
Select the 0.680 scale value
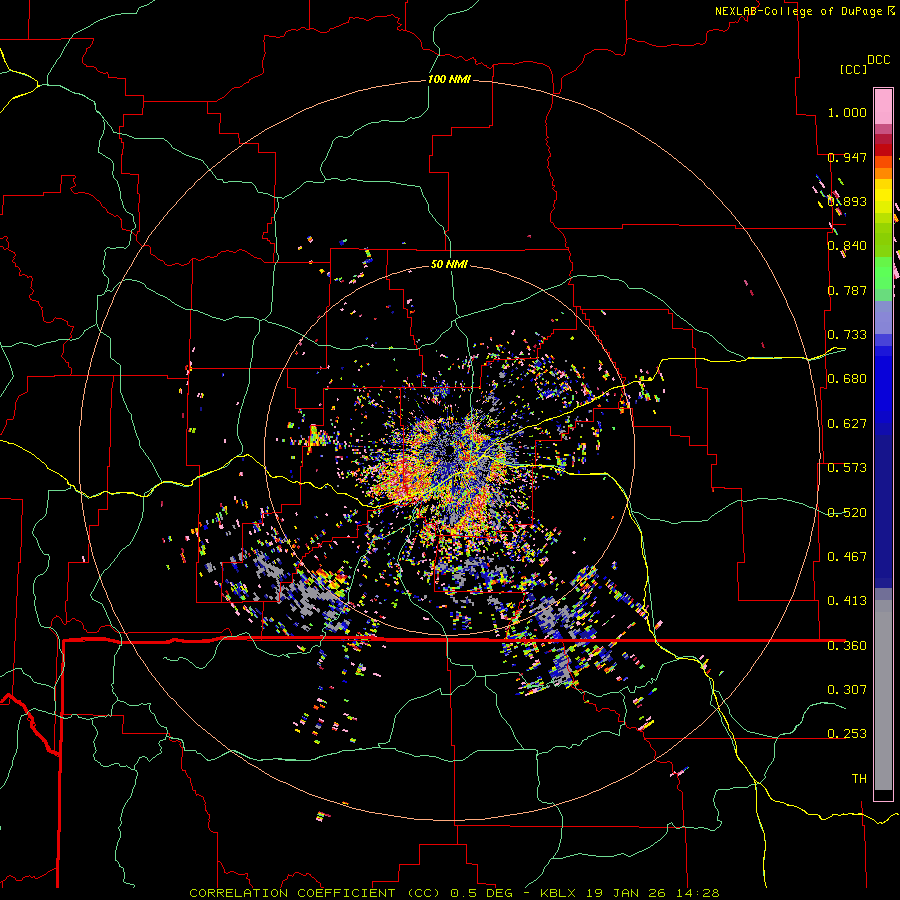pos(847,379)
